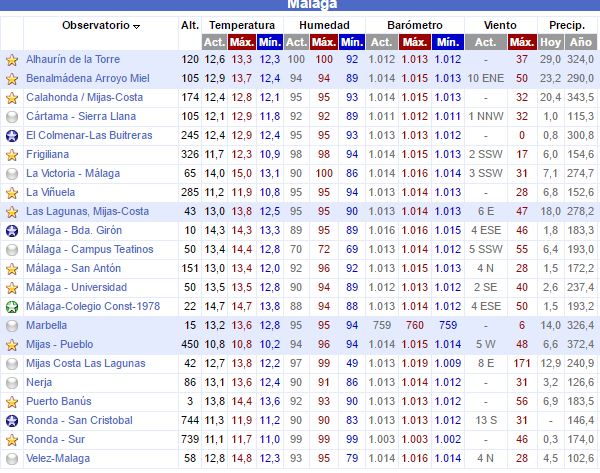Click the sort arrow next to Observatorio
Screen dimensions: 600x473
point(136,26)
